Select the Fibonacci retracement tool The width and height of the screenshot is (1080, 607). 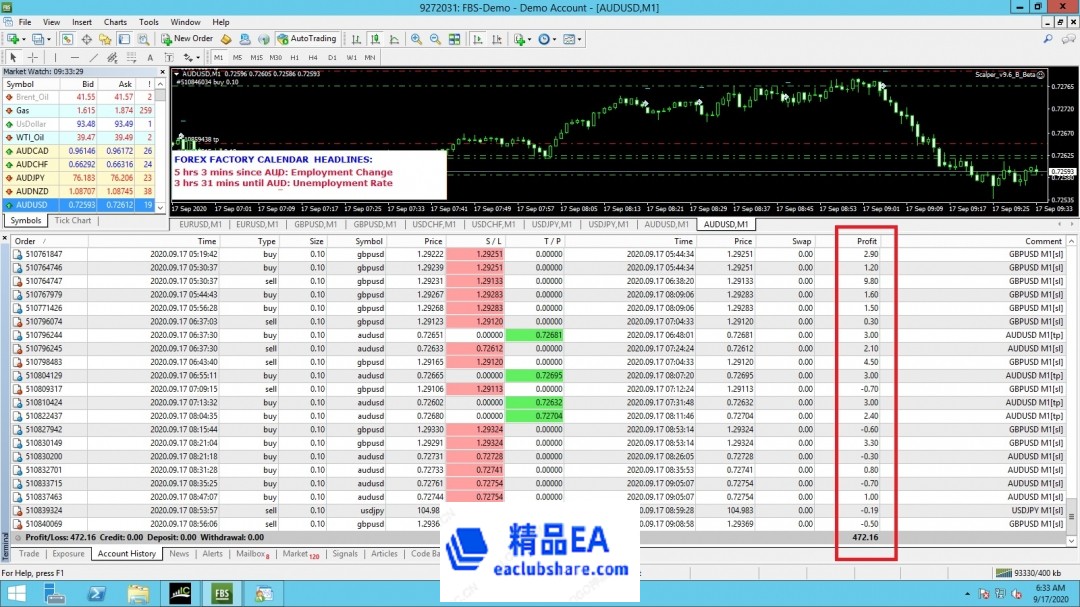click(x=132, y=58)
